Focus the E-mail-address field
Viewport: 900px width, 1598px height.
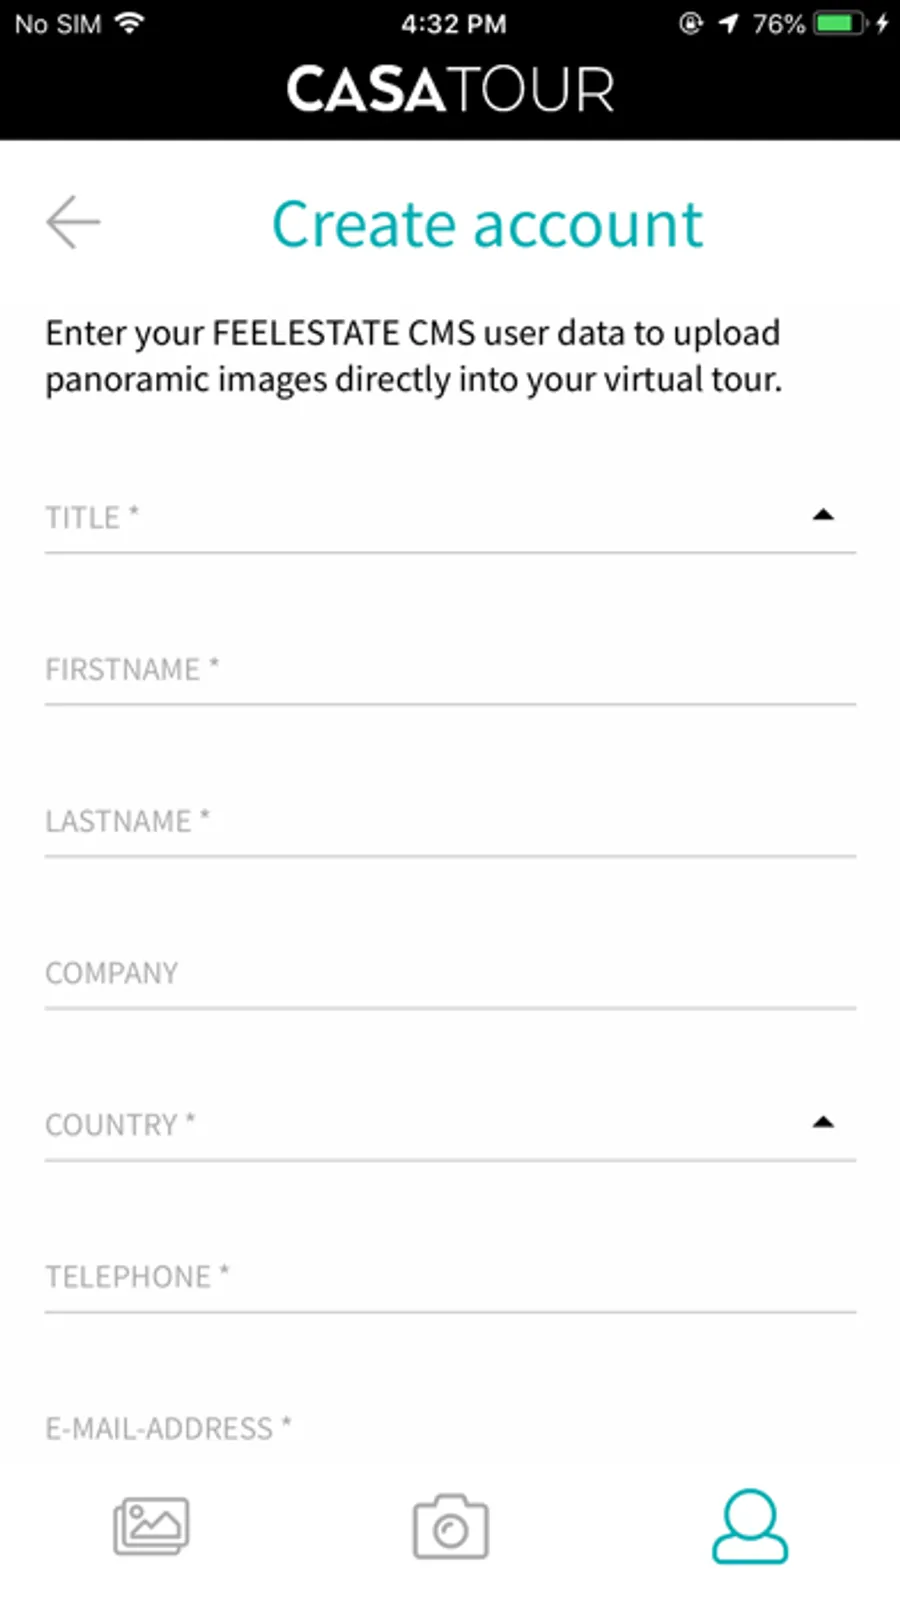(x=450, y=1428)
